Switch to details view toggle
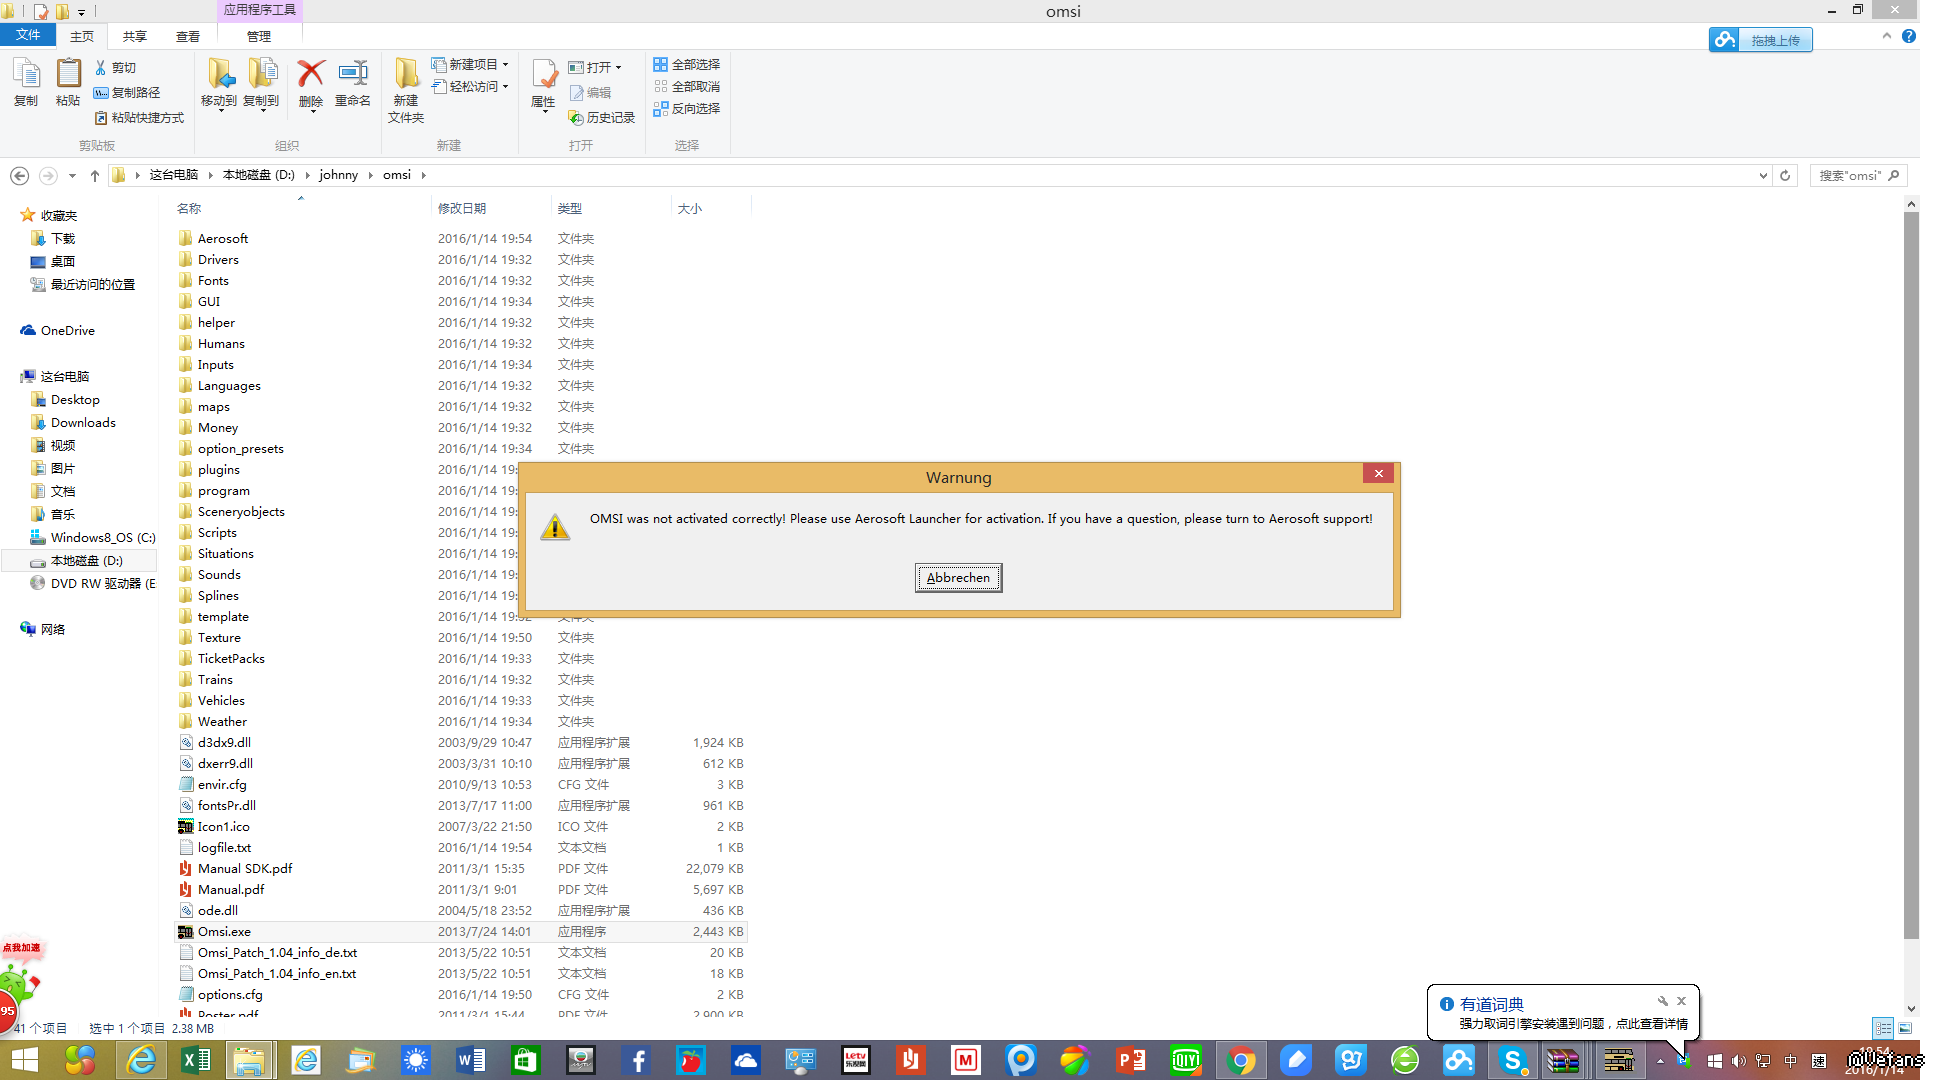The height and width of the screenshot is (1080, 1936). [1883, 1028]
